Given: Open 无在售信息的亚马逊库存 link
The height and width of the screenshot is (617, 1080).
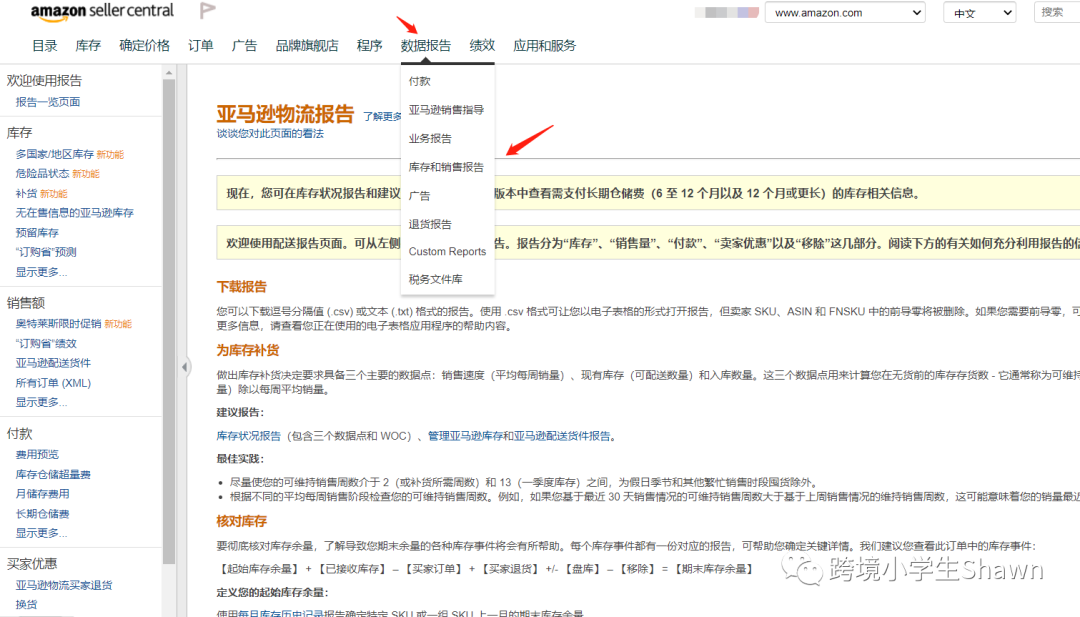Looking at the screenshot, I should coord(74,213).
